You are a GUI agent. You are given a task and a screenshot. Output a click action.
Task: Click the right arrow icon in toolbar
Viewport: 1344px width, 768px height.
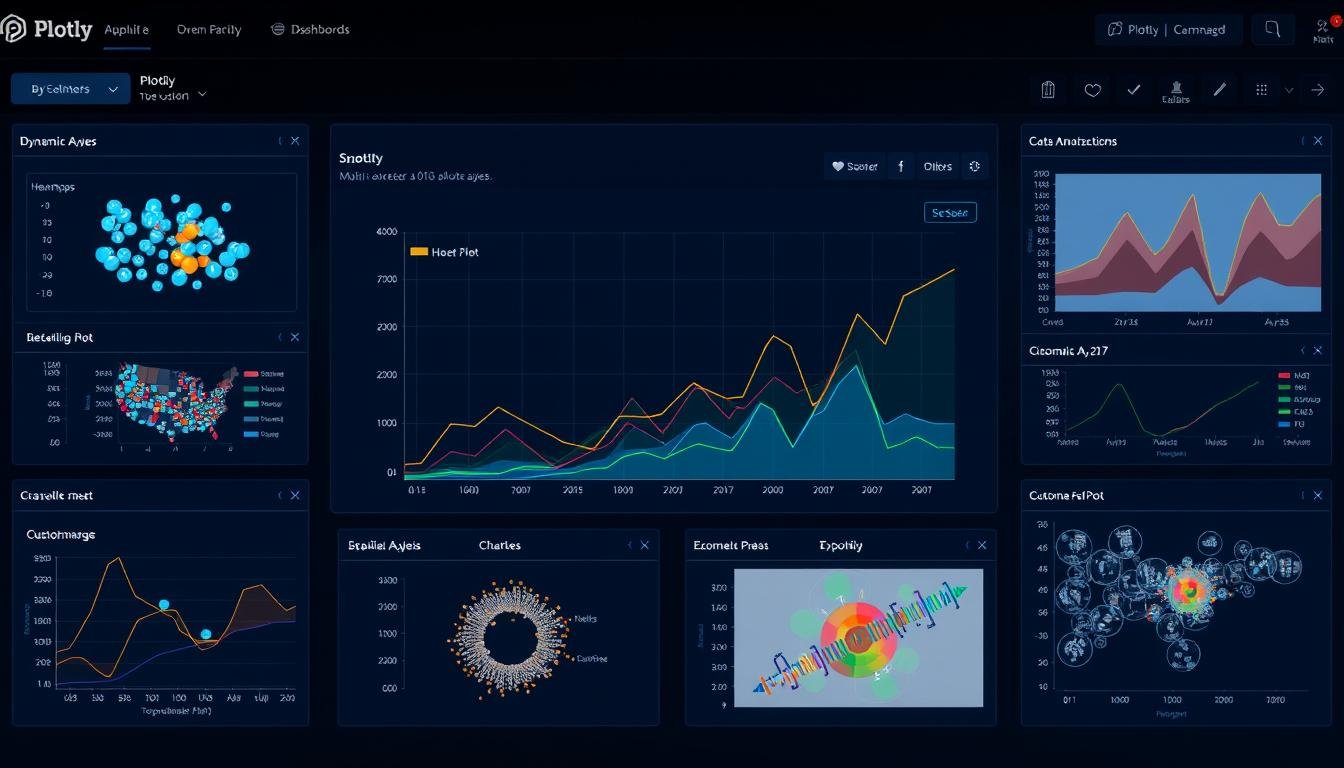pyautogui.click(x=1317, y=90)
